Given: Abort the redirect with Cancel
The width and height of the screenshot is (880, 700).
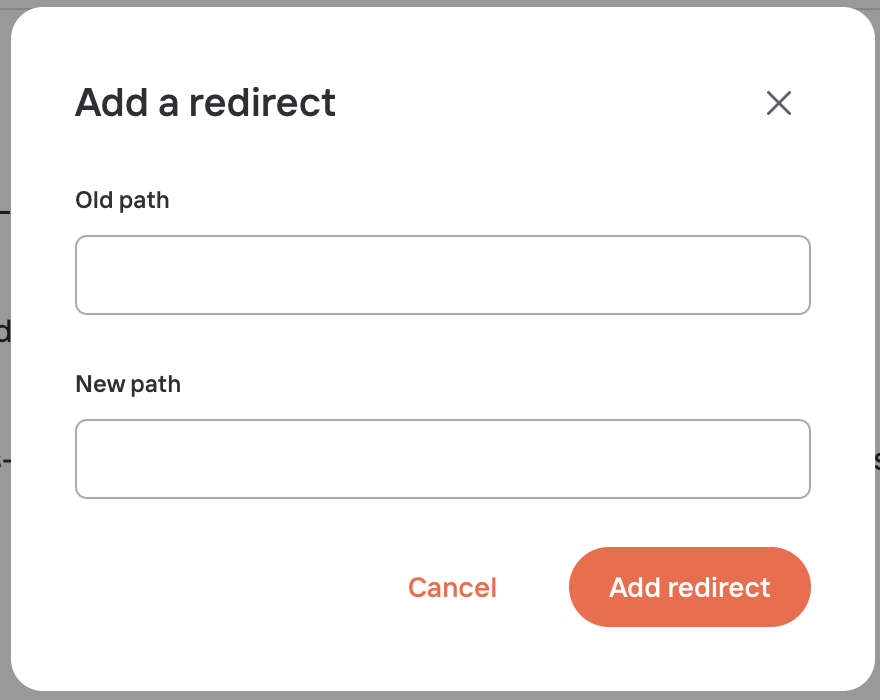Looking at the screenshot, I should pos(452,587).
